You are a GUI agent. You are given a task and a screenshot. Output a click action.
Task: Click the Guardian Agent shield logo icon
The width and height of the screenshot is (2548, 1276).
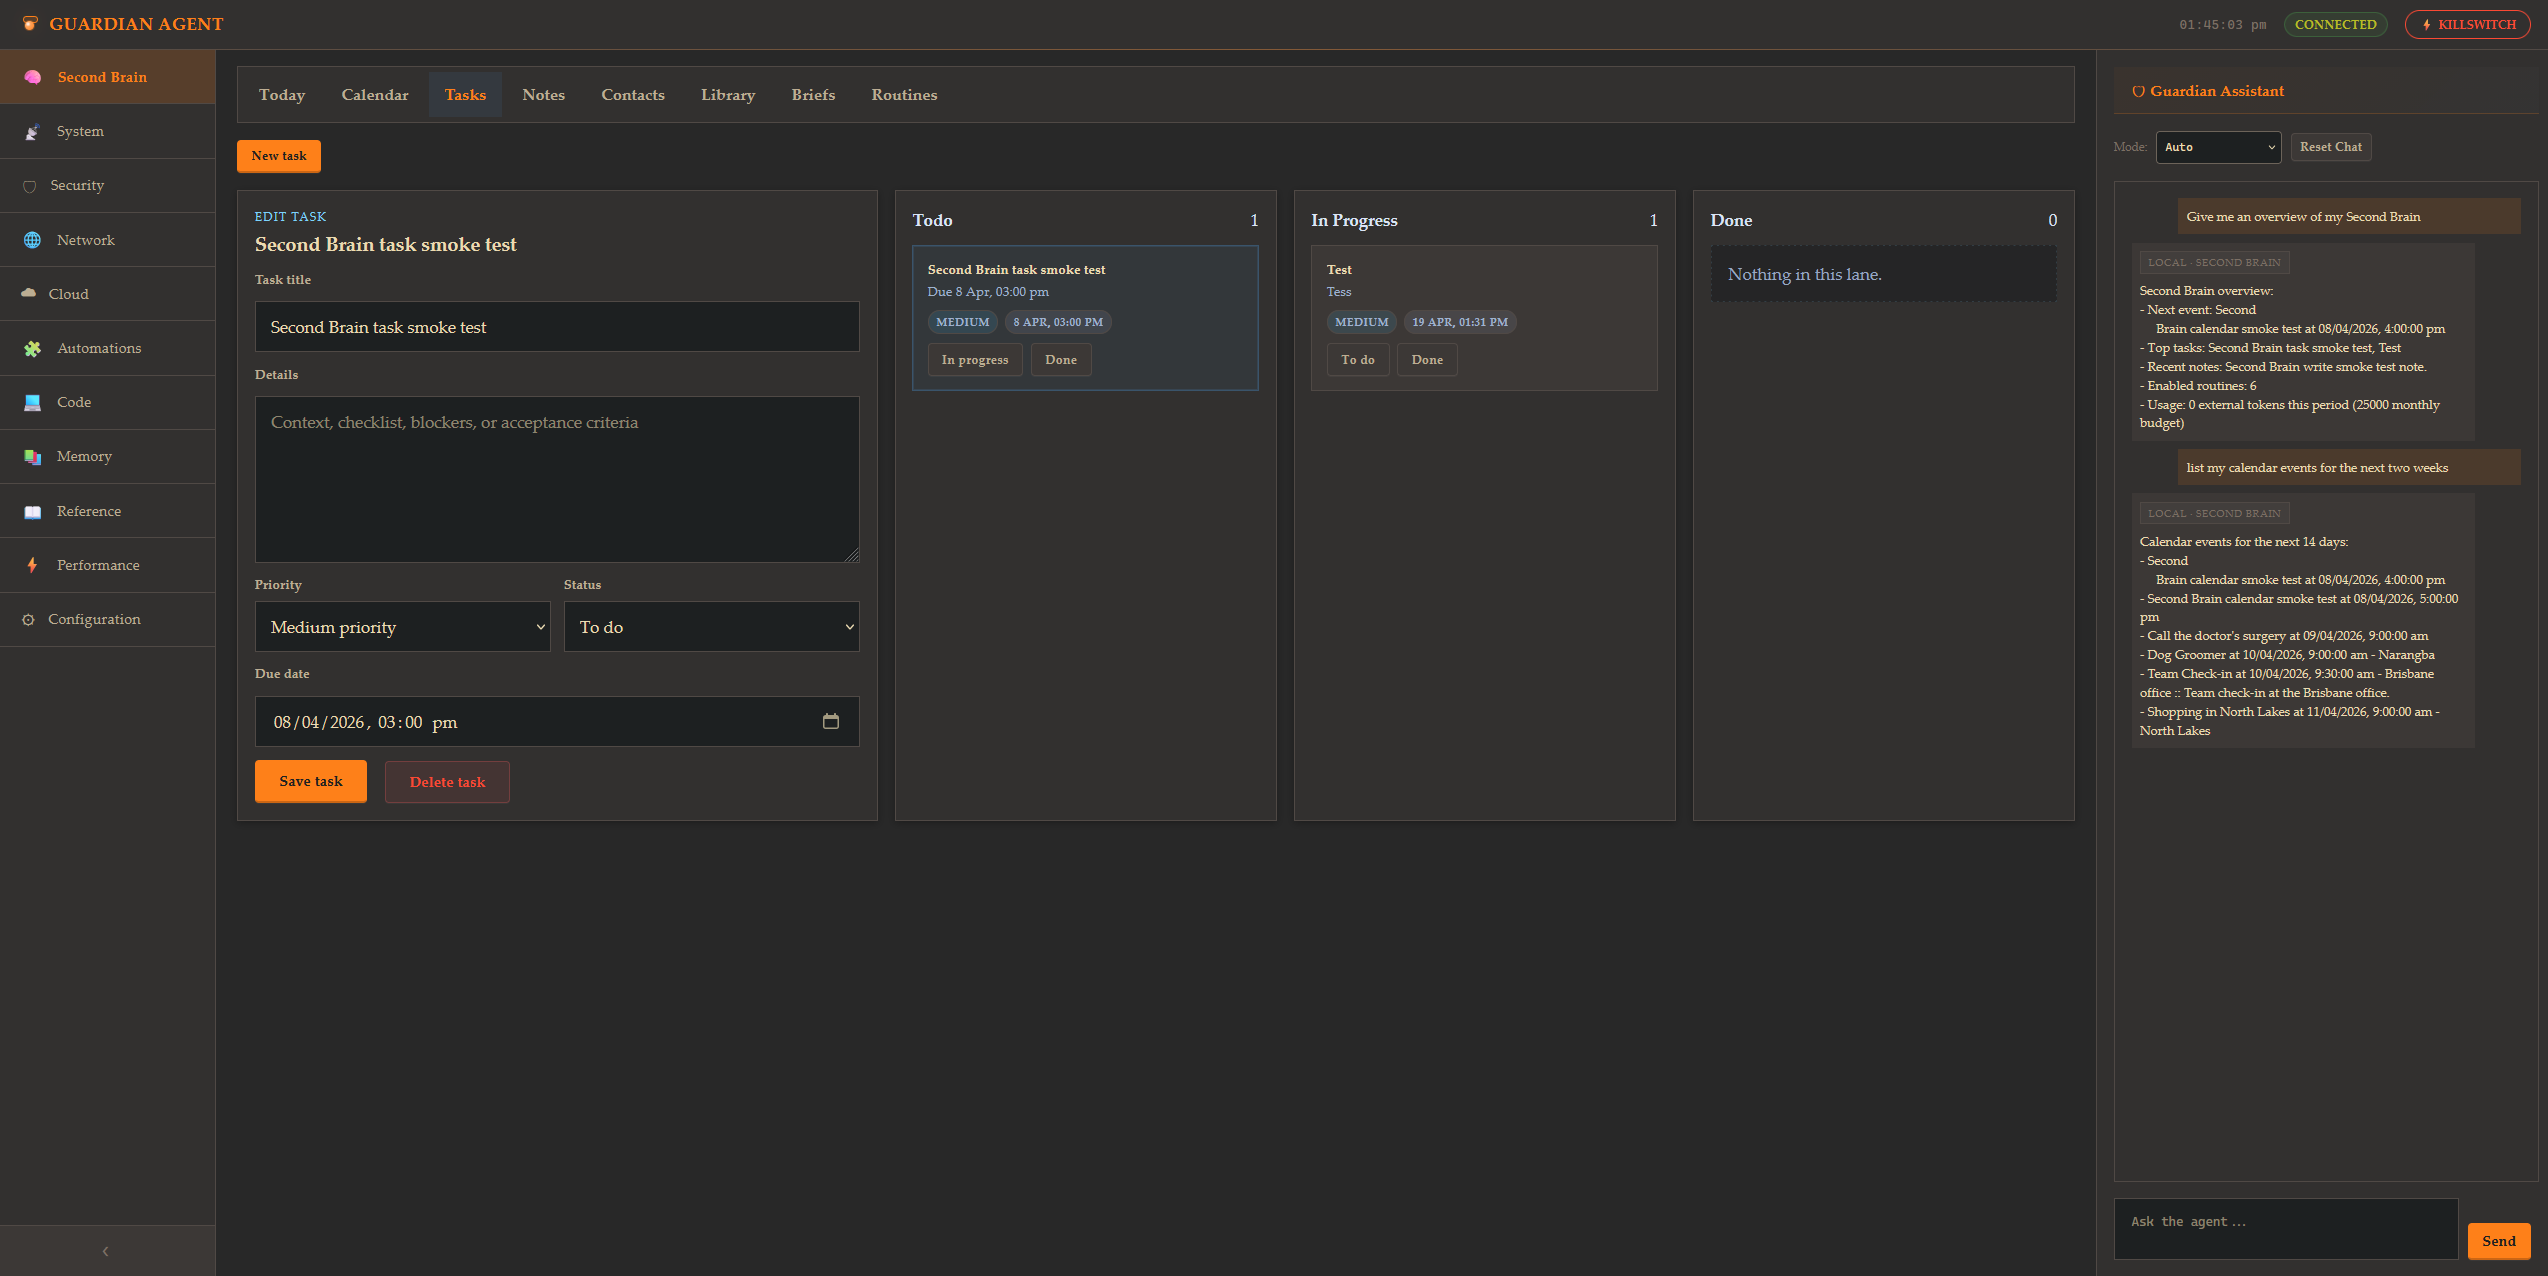coord(31,24)
